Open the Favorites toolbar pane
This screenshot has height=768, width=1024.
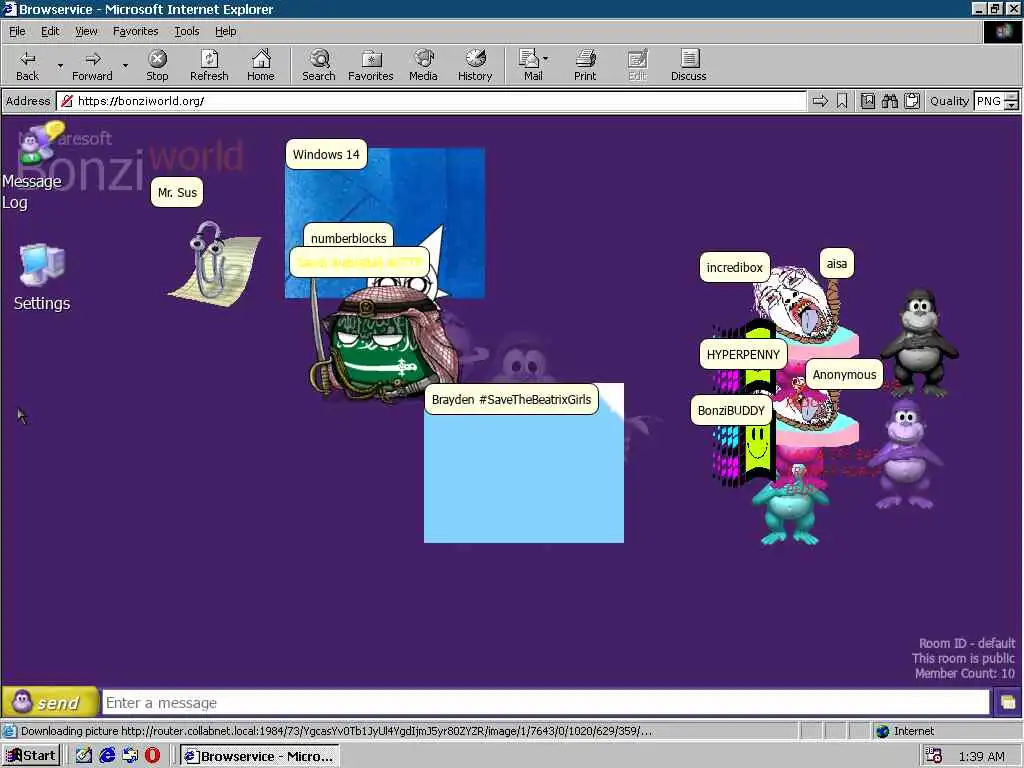click(x=371, y=65)
